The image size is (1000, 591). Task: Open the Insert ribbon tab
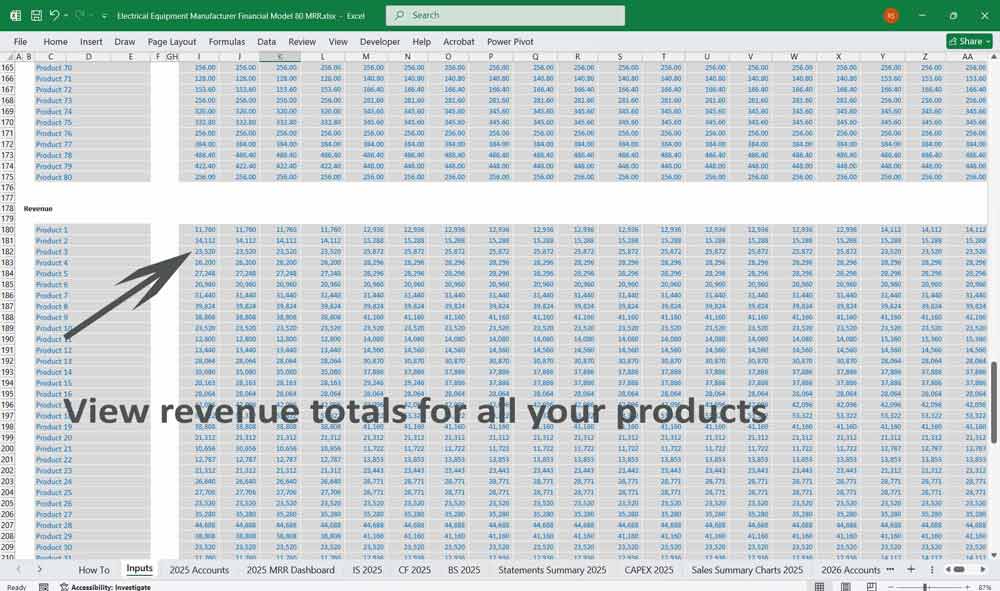91,41
